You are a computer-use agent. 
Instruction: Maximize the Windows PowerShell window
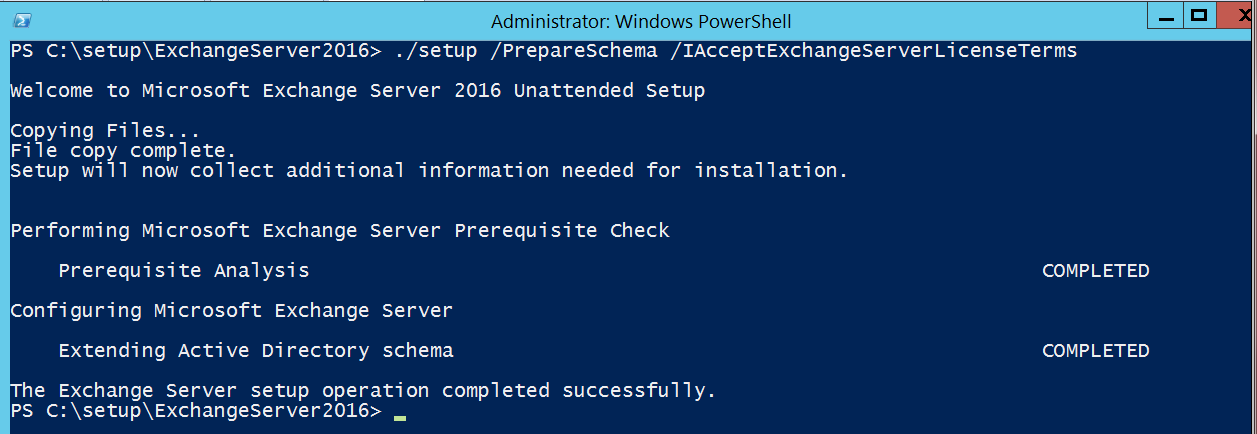[x=1198, y=17]
